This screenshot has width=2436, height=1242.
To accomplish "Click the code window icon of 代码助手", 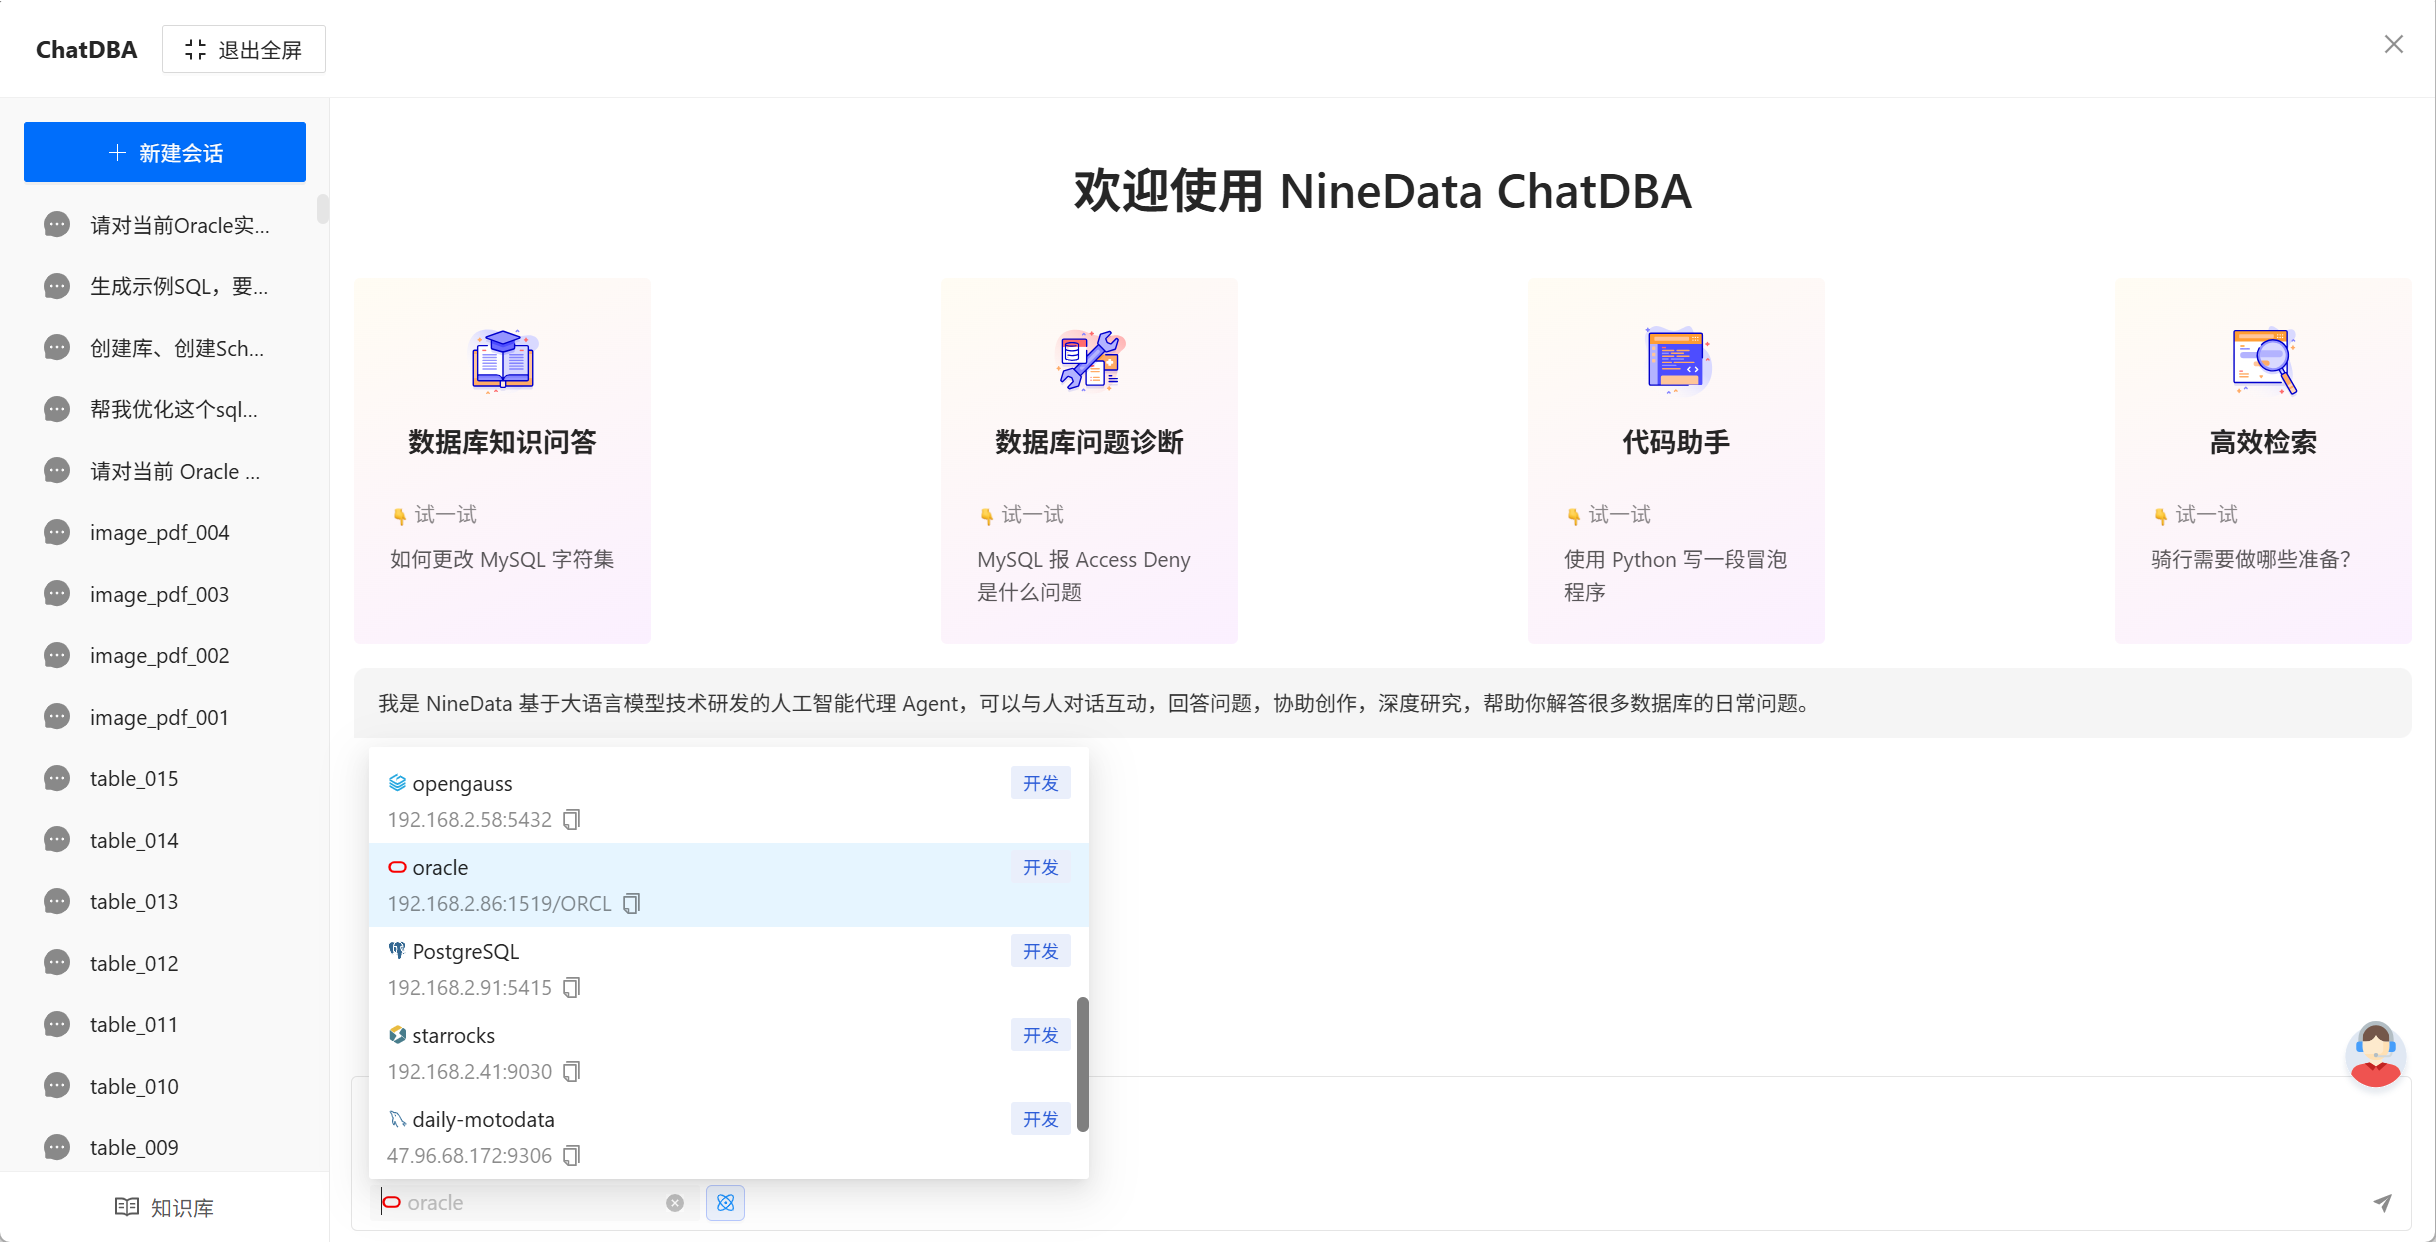I will (1677, 360).
